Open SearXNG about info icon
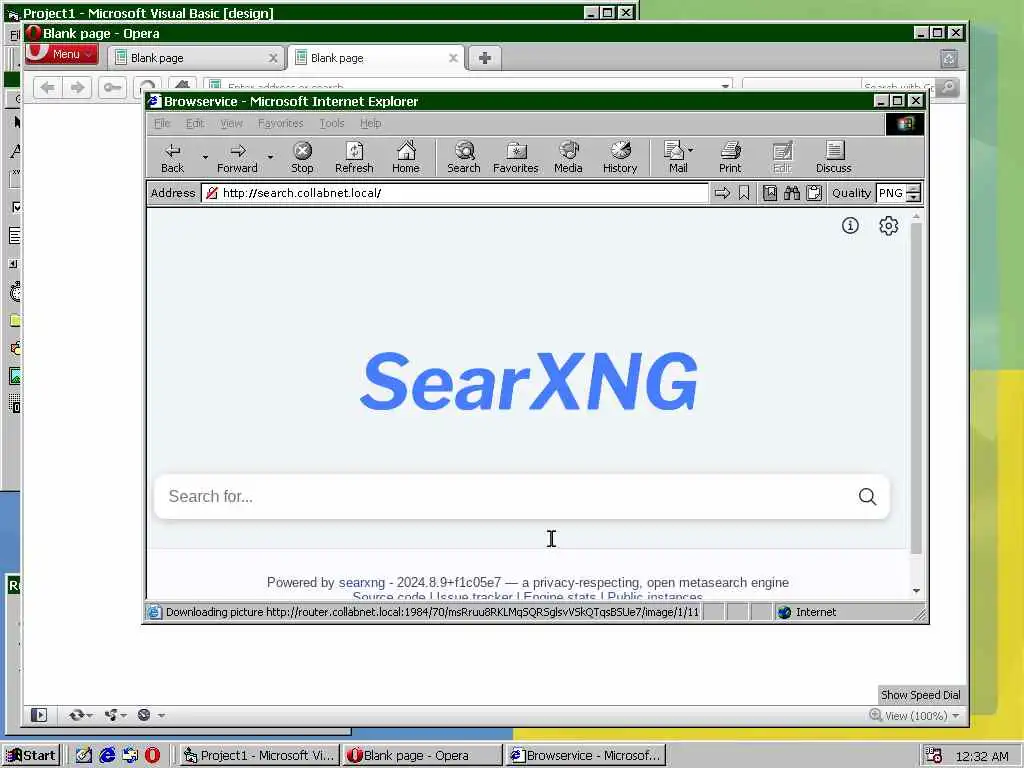 (850, 225)
